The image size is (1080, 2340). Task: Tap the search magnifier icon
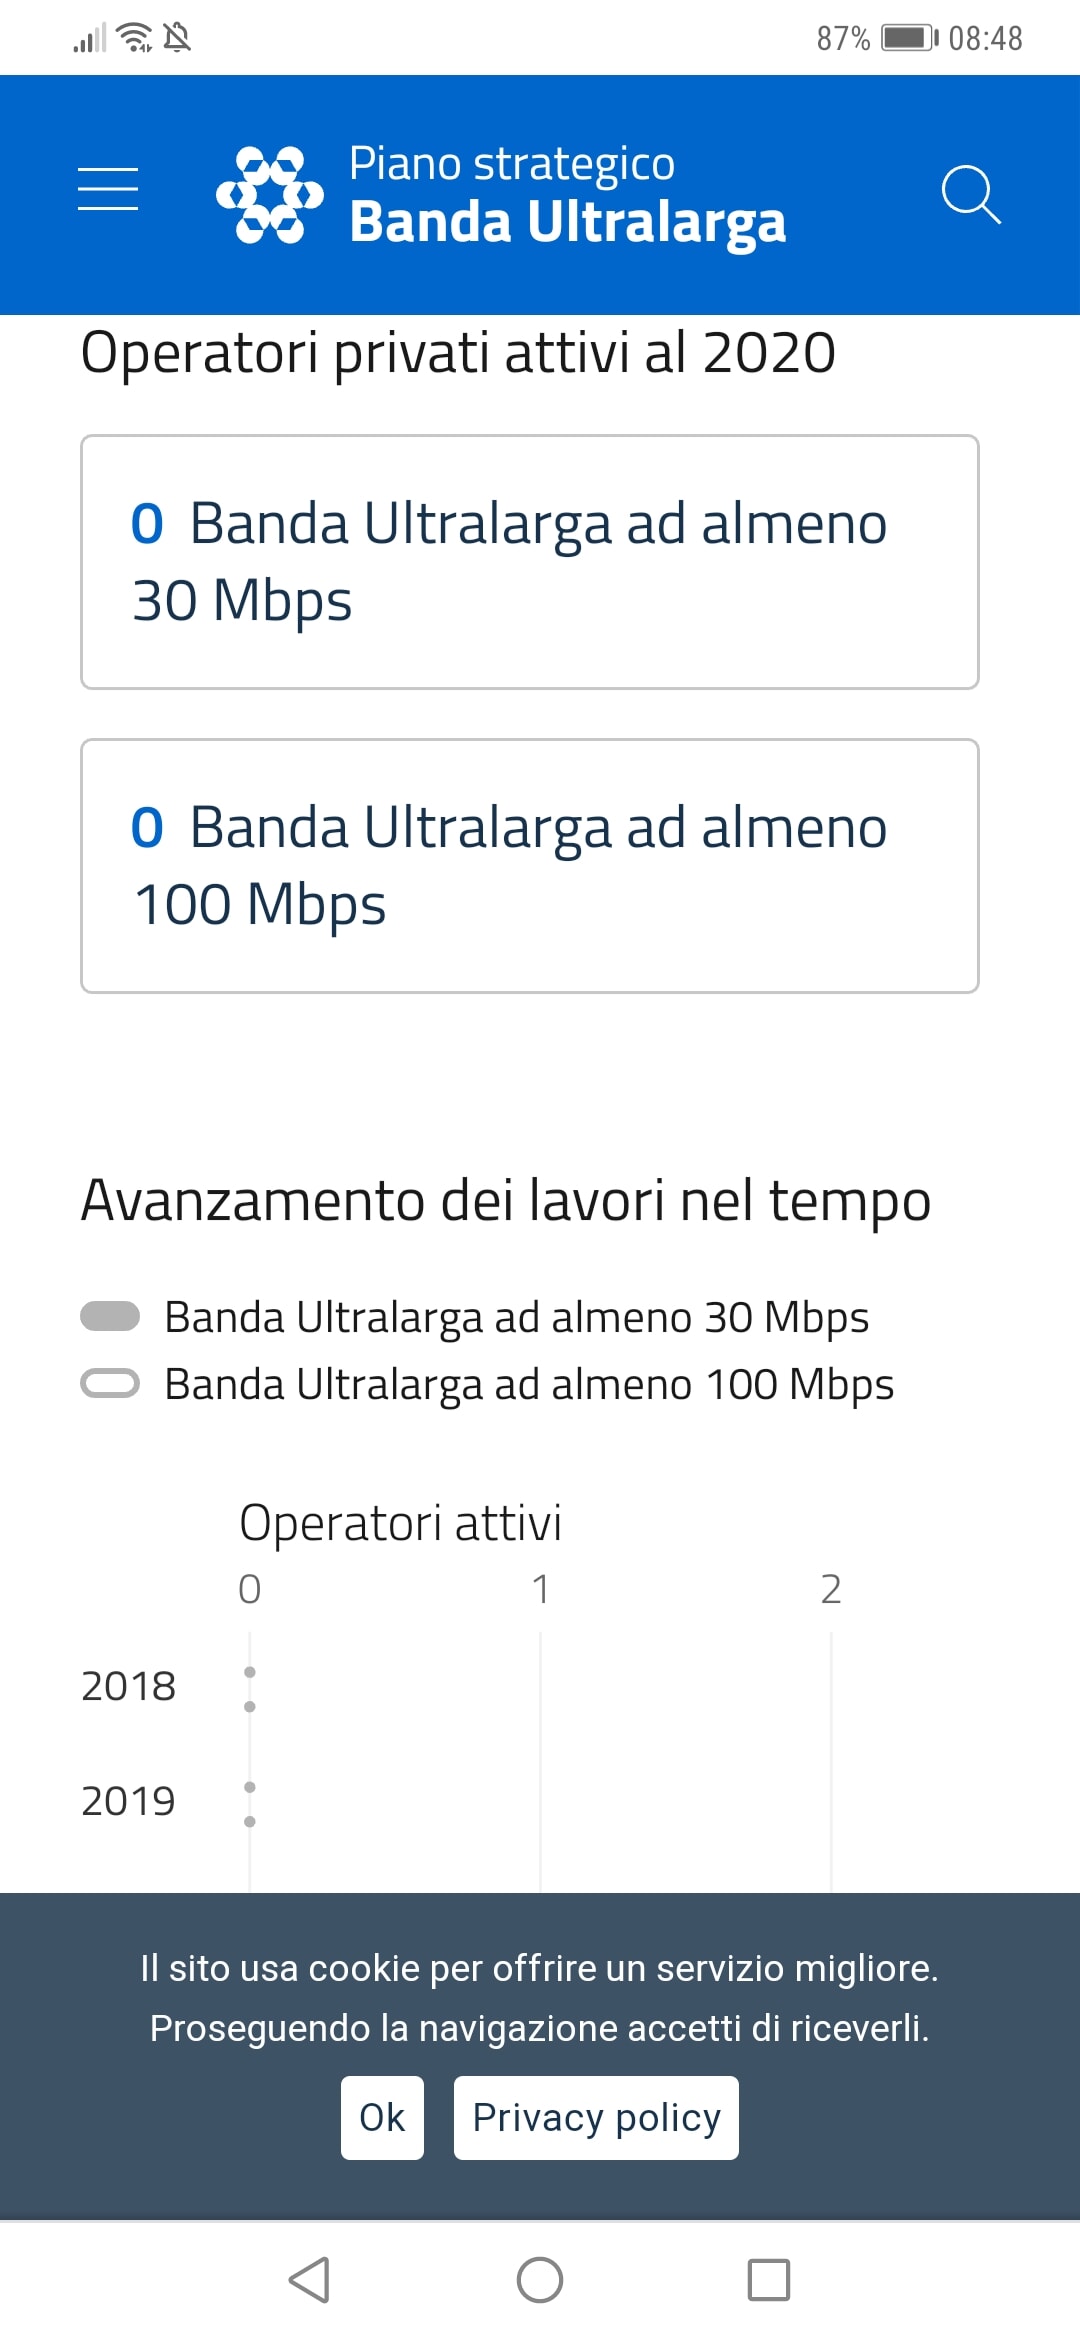pos(970,194)
